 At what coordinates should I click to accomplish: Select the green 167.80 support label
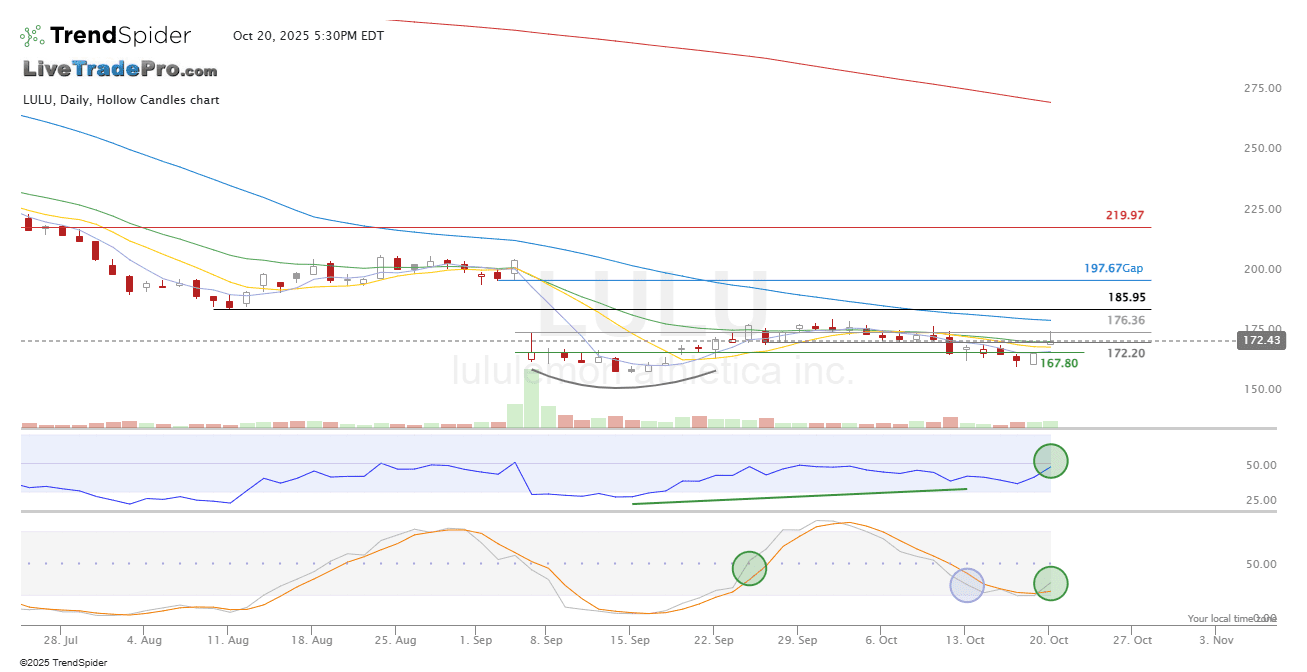tap(1059, 363)
